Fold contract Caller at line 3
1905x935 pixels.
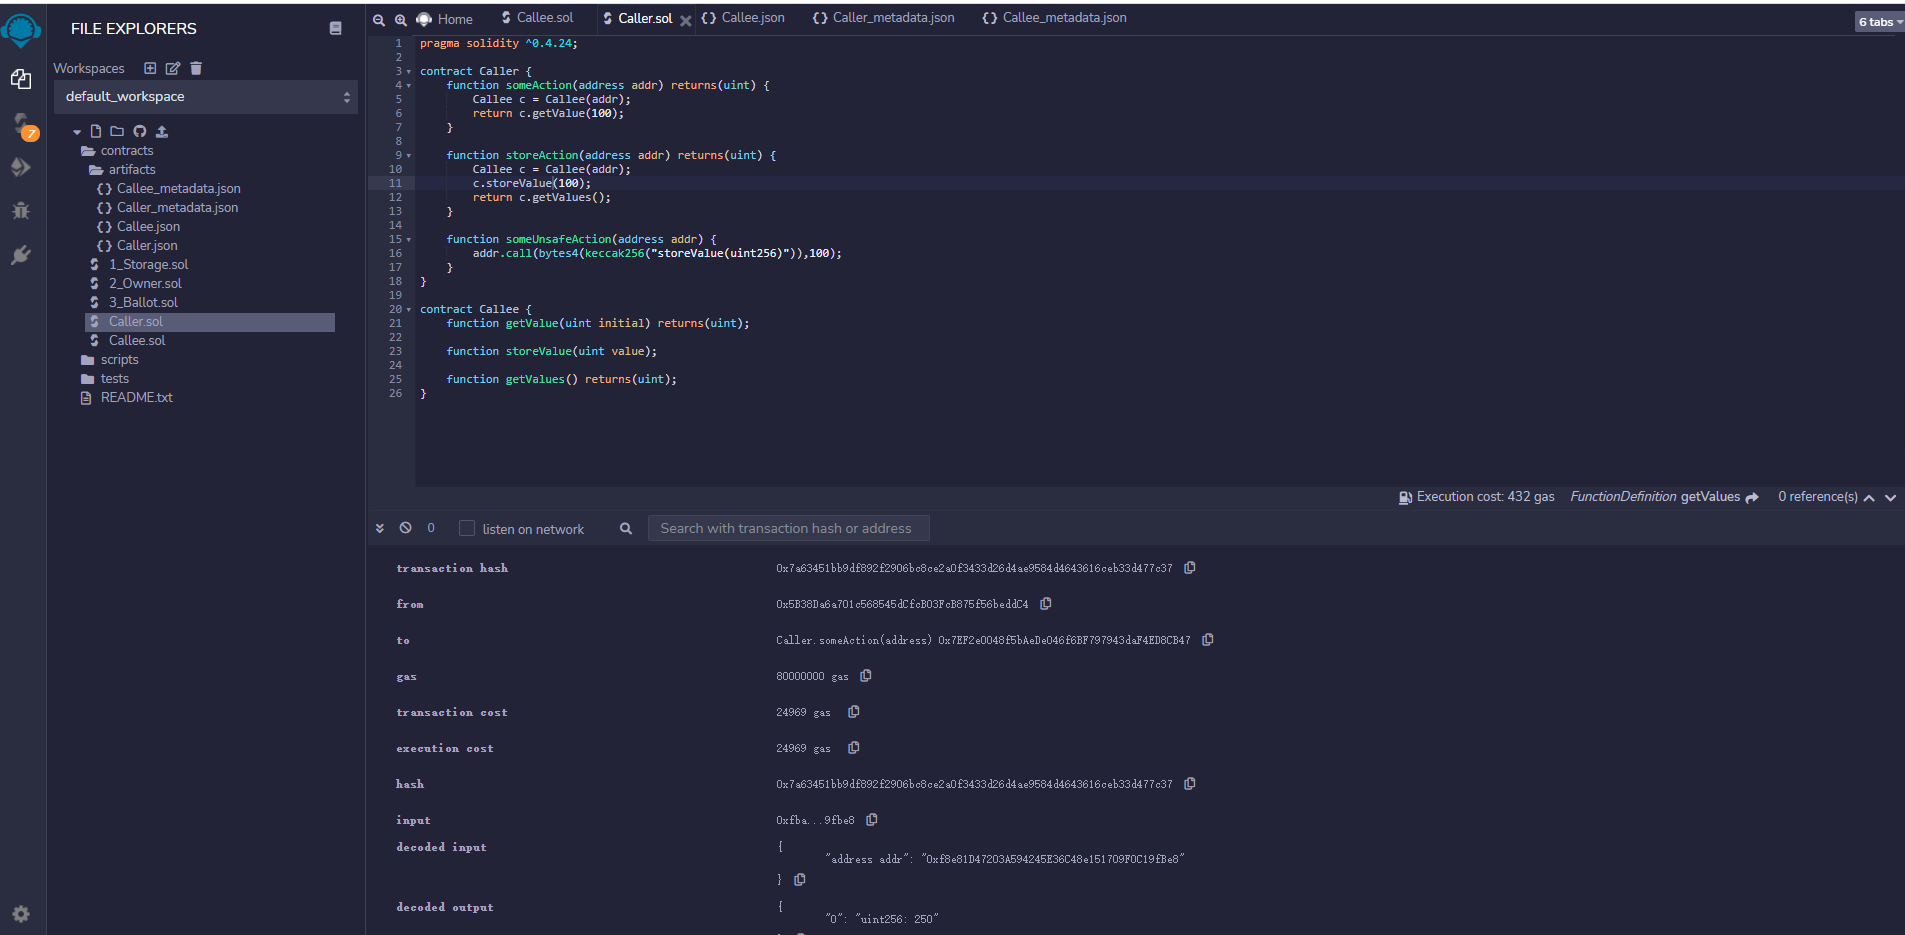[409, 72]
